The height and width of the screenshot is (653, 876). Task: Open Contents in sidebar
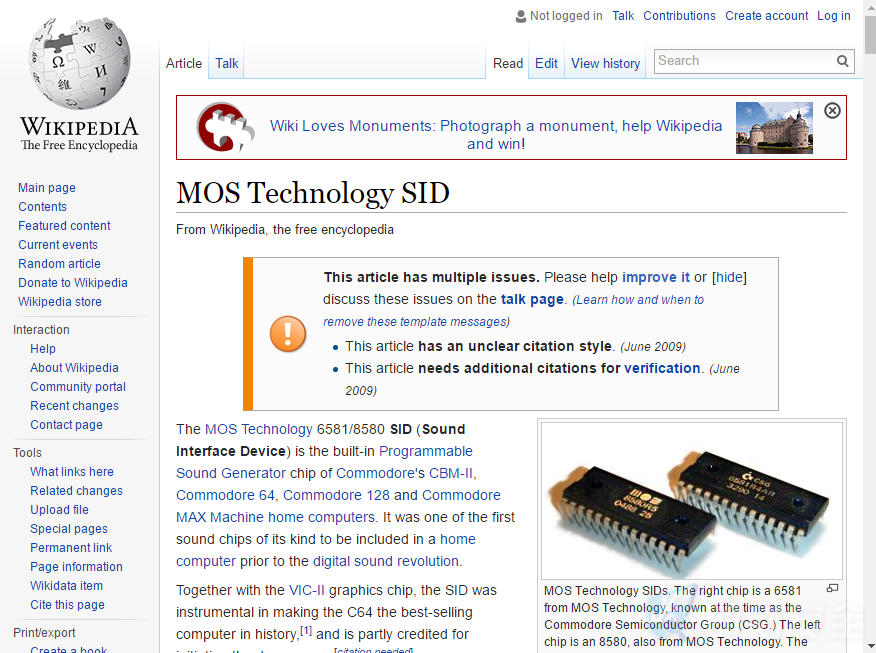pyautogui.click(x=42, y=207)
